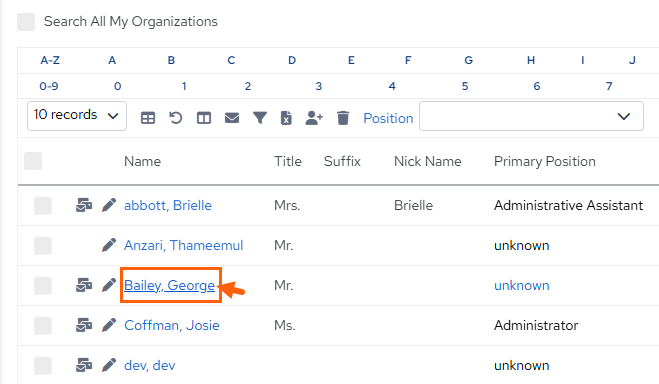Expand the Position dropdown
Image resolution: width=659 pixels, height=384 pixels.
pyautogui.click(x=531, y=116)
